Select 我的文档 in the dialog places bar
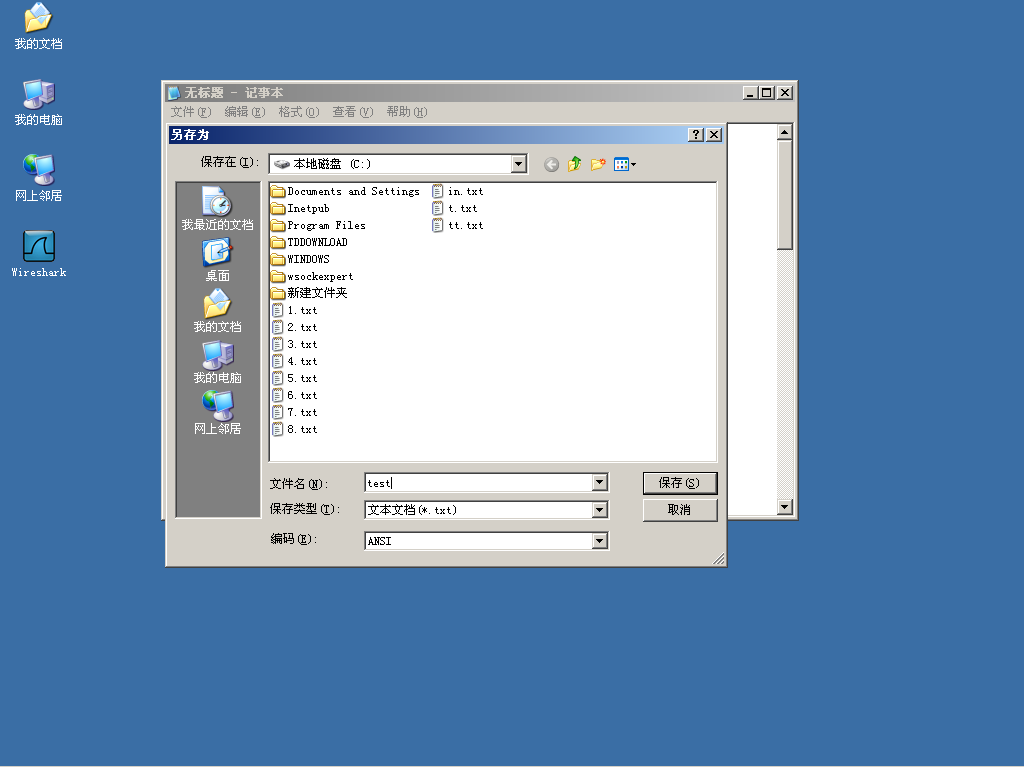This screenshot has width=1024, height=768. pos(217,311)
